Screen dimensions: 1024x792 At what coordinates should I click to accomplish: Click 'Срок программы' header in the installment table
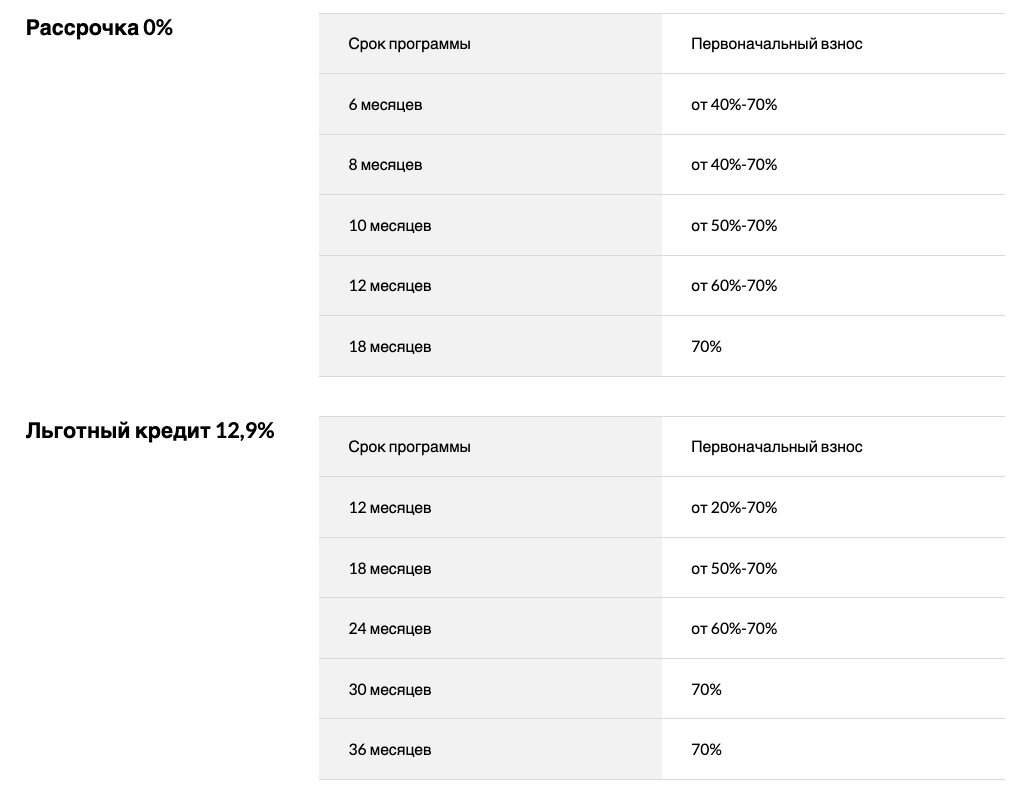(409, 44)
